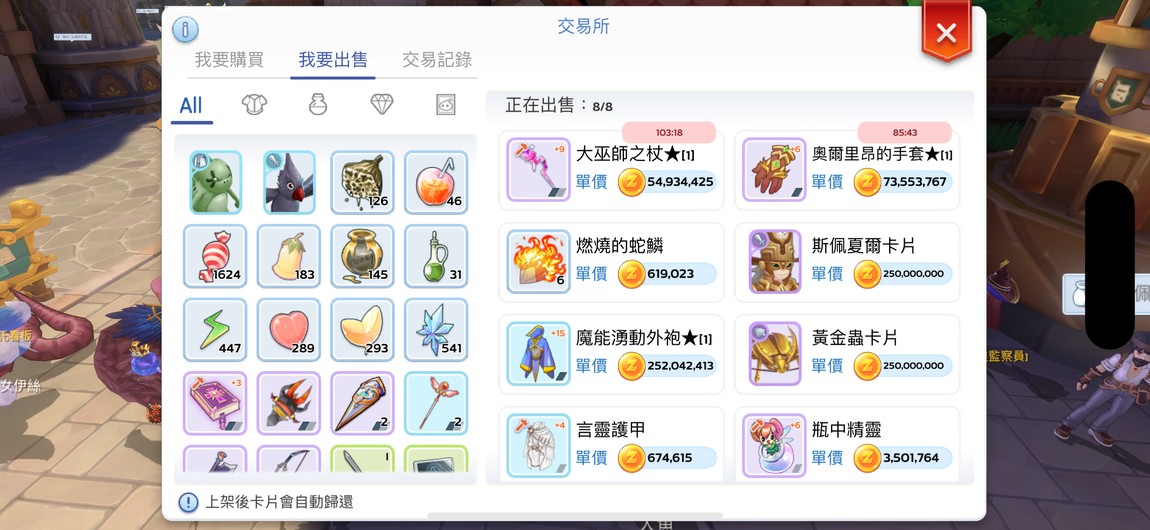Pick the purple spellbook +3 item
The image size is (1150, 530).
pyautogui.click(x=215, y=403)
